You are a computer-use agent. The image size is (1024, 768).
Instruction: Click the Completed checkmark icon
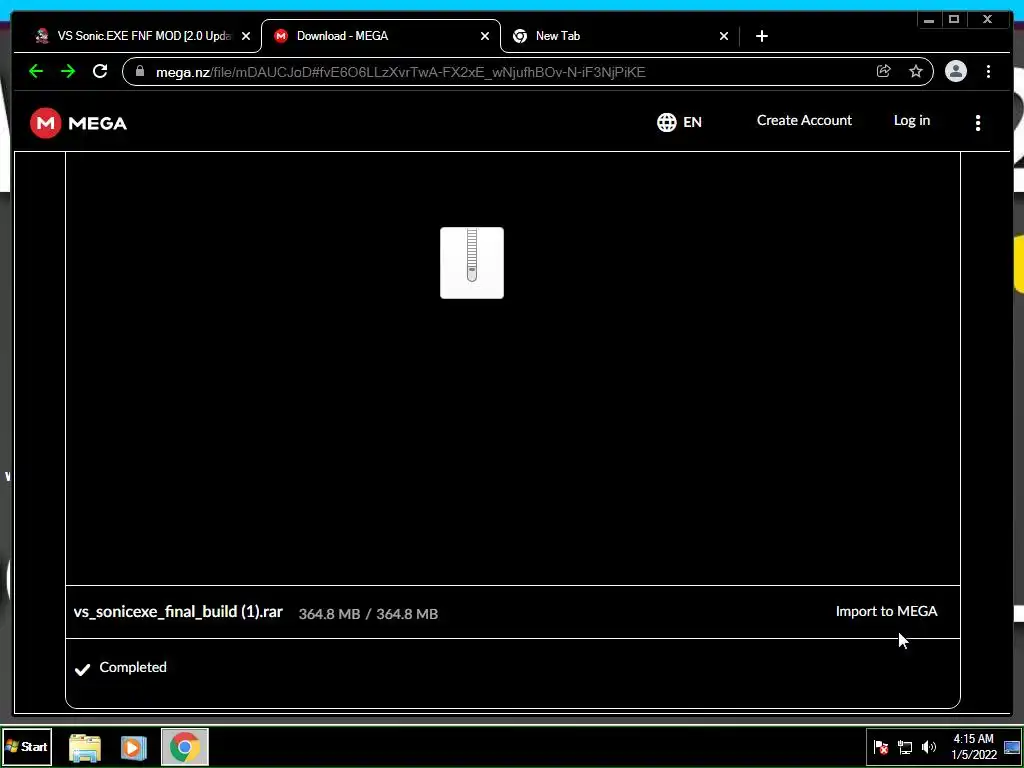click(x=82, y=669)
